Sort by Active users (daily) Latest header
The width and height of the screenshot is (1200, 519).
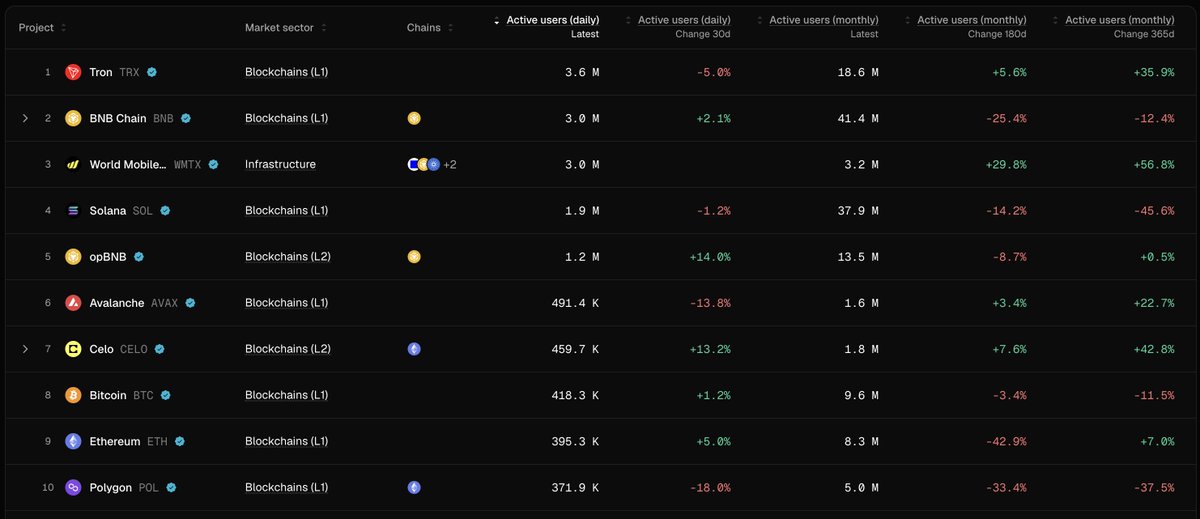546,27
